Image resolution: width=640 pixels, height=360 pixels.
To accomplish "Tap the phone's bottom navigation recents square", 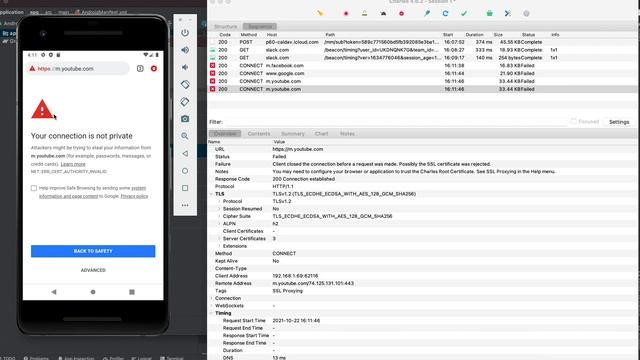I will 132,292.
